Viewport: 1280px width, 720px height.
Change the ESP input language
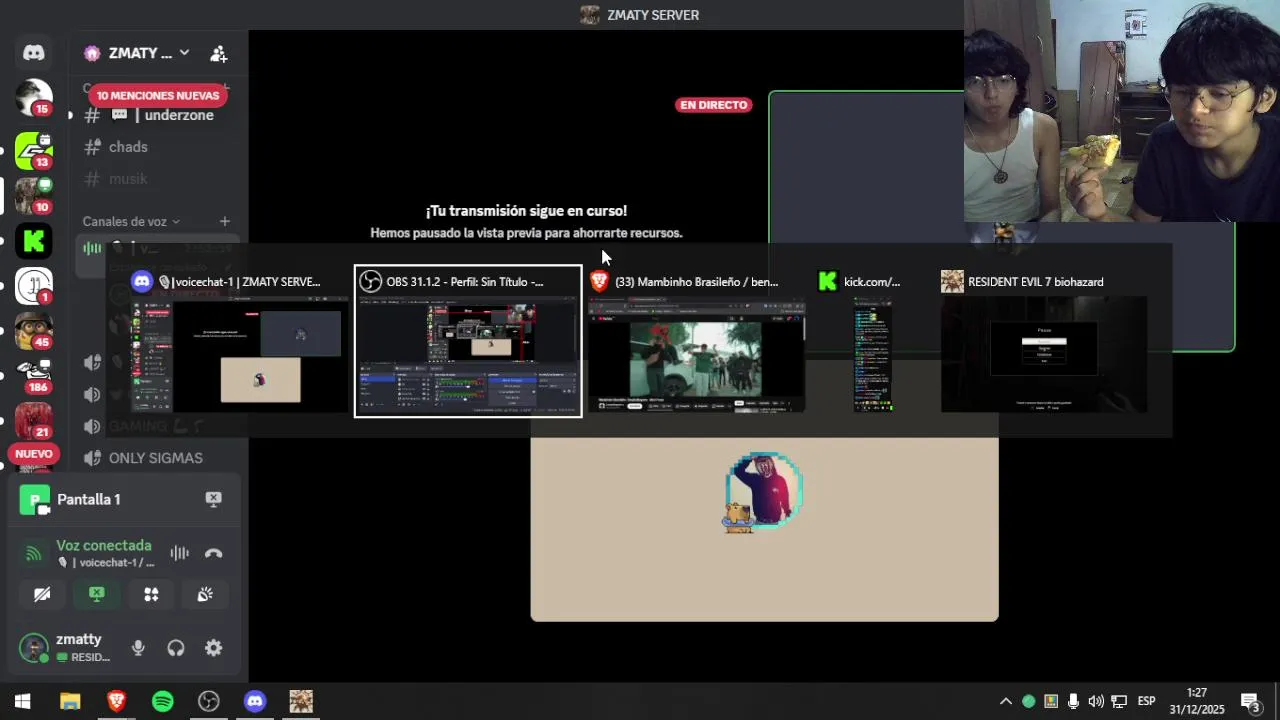click(x=1147, y=701)
